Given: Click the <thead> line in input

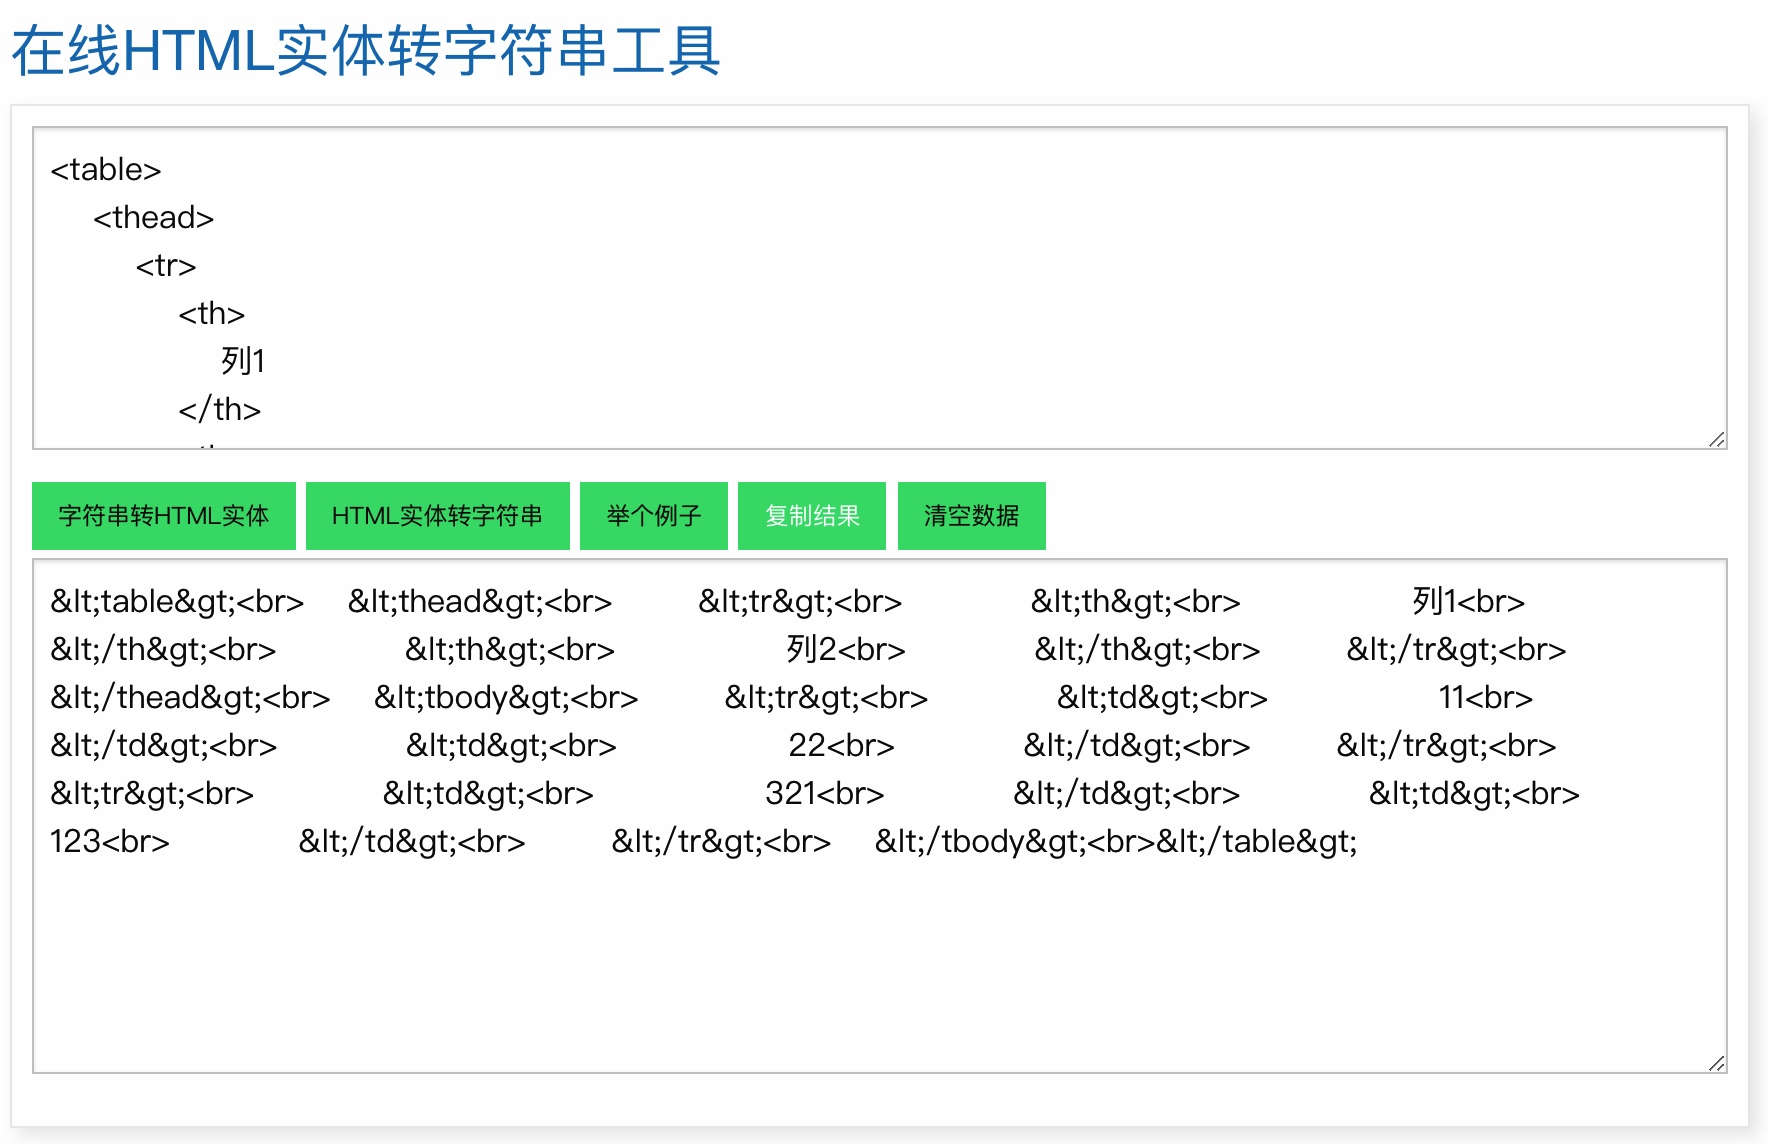Looking at the screenshot, I should point(154,218).
